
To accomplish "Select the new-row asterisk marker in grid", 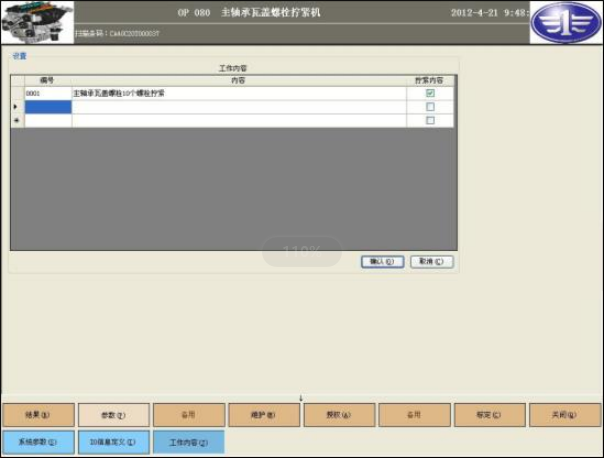I will pyautogui.click(x=17, y=121).
